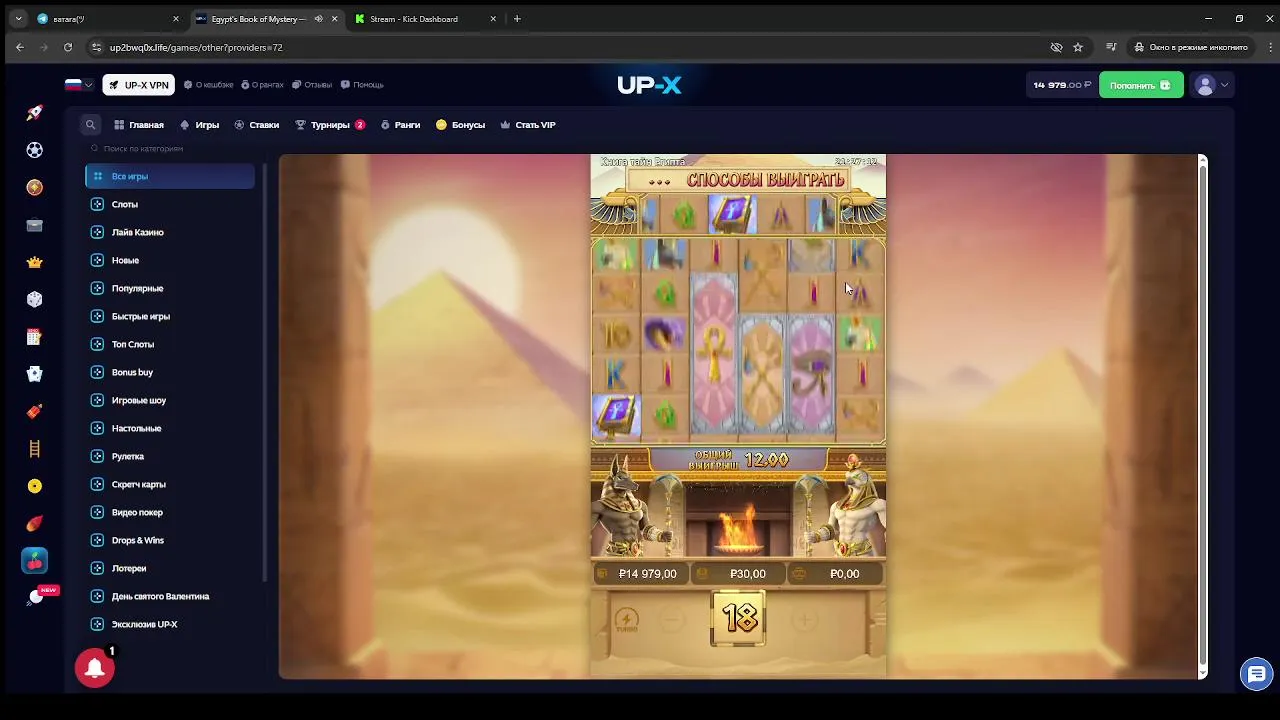This screenshot has height=720, width=1280.
Task: Open the Russian flag language dropdown
Action: click(79, 85)
